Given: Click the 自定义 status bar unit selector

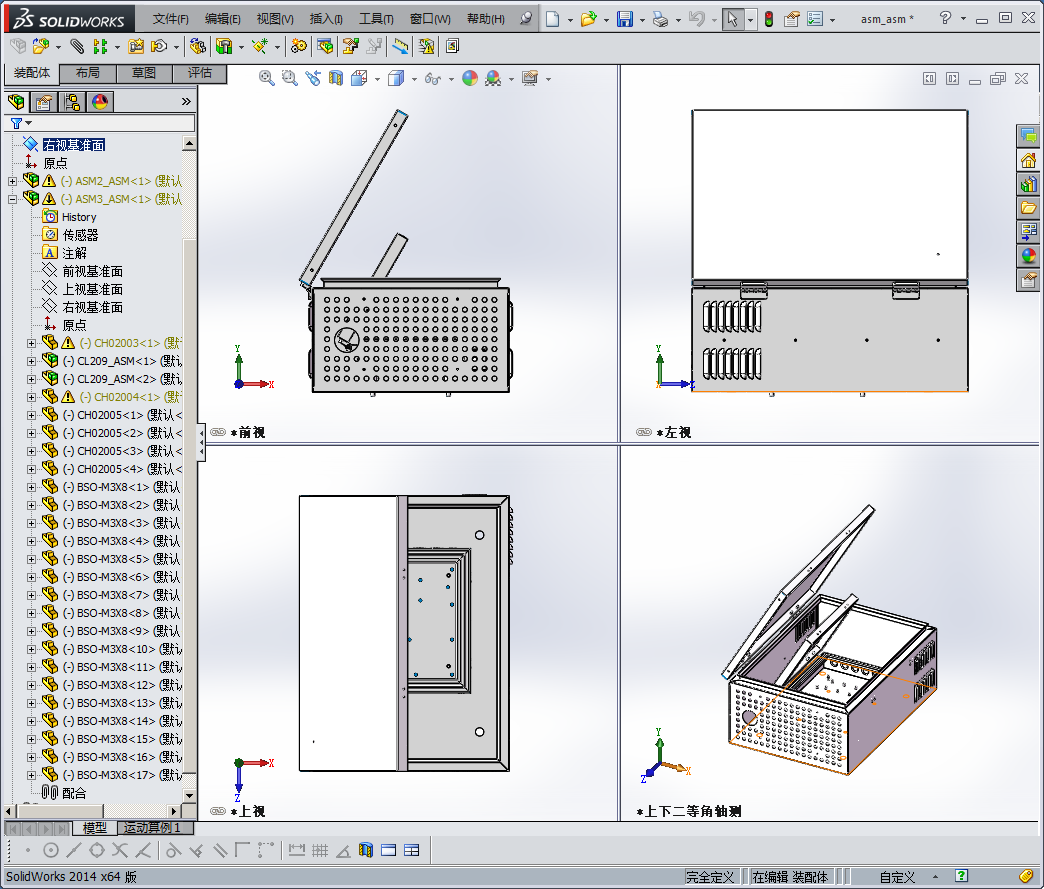Looking at the screenshot, I should point(897,877).
